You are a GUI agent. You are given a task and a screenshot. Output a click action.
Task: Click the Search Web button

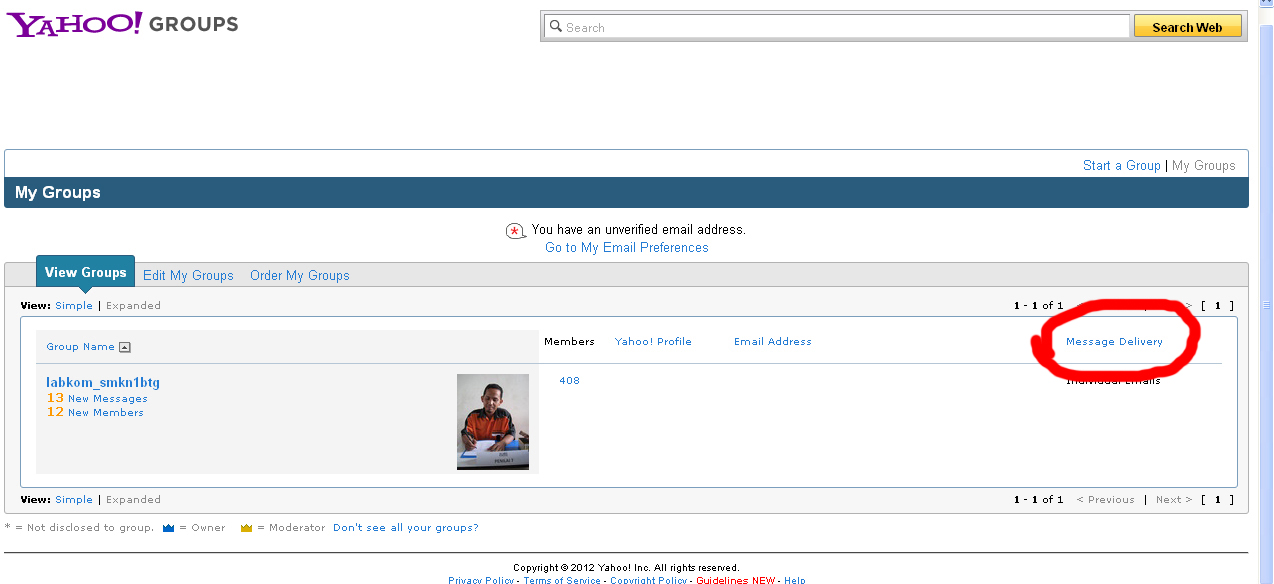[x=1187, y=27]
